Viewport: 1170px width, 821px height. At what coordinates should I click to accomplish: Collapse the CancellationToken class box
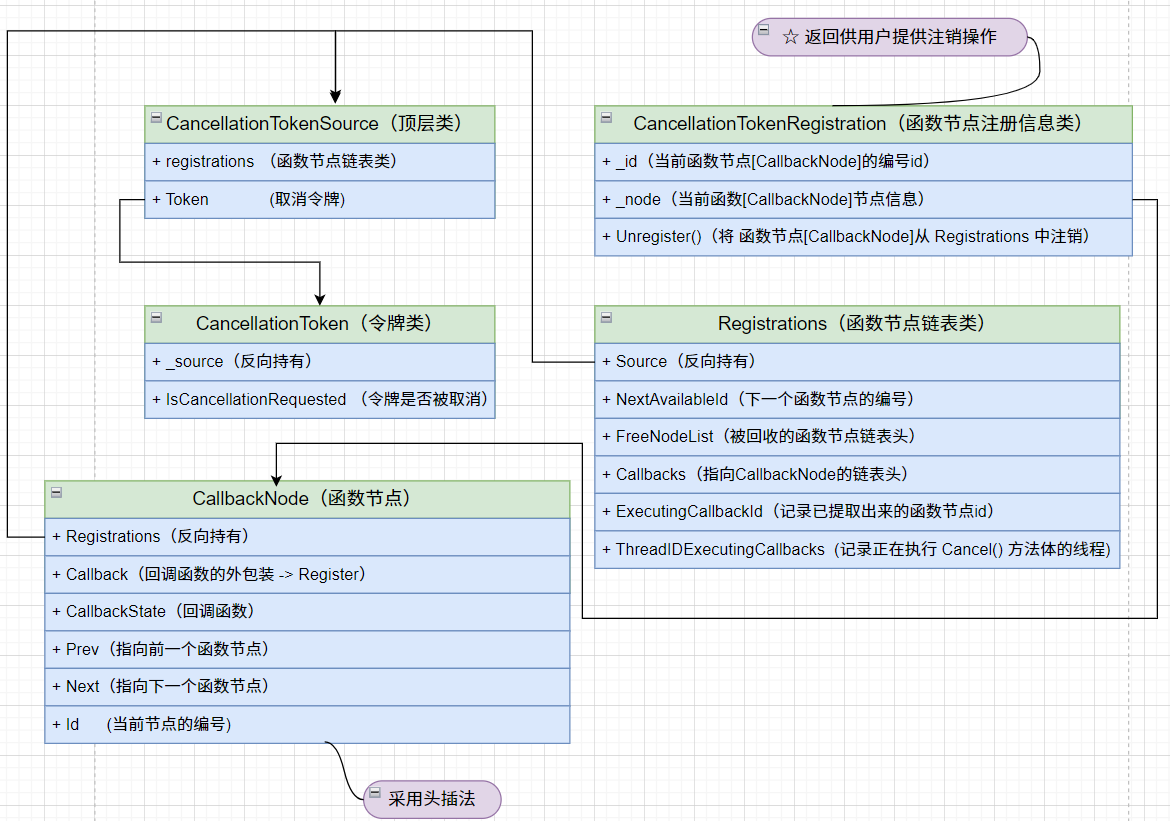point(155,318)
